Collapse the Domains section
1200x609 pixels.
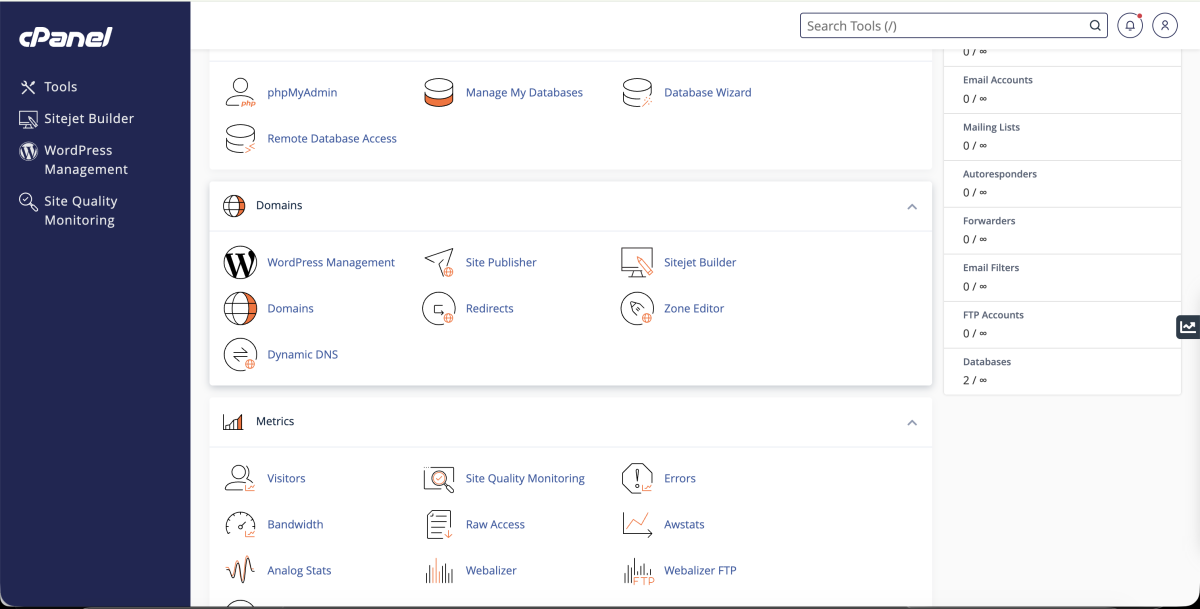point(911,206)
